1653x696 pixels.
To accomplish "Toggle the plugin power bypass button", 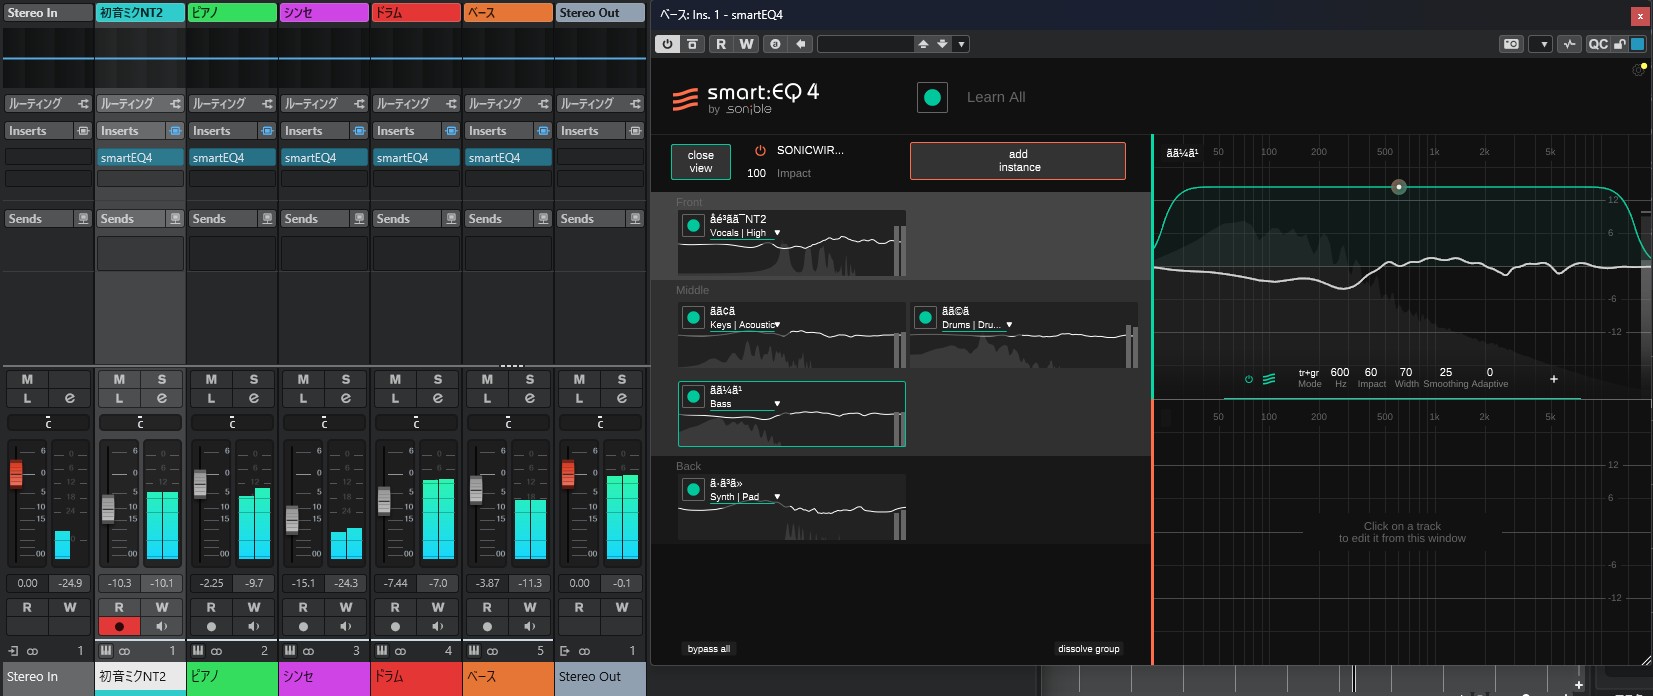I will click(667, 44).
